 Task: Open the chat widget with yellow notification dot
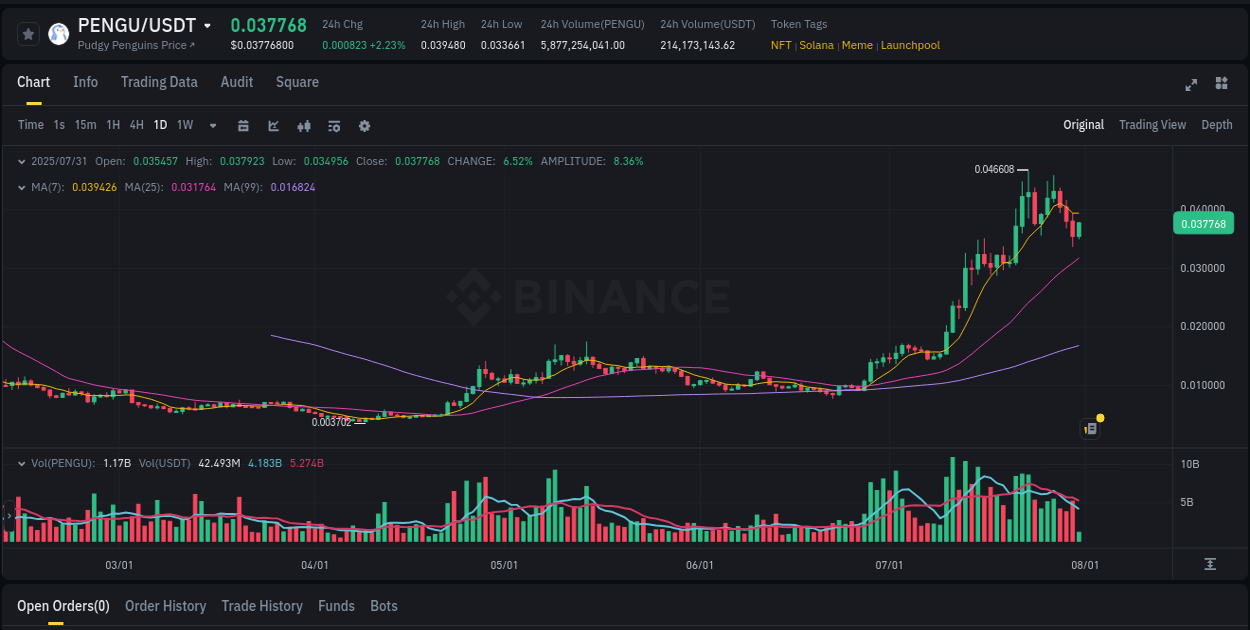(1089, 428)
